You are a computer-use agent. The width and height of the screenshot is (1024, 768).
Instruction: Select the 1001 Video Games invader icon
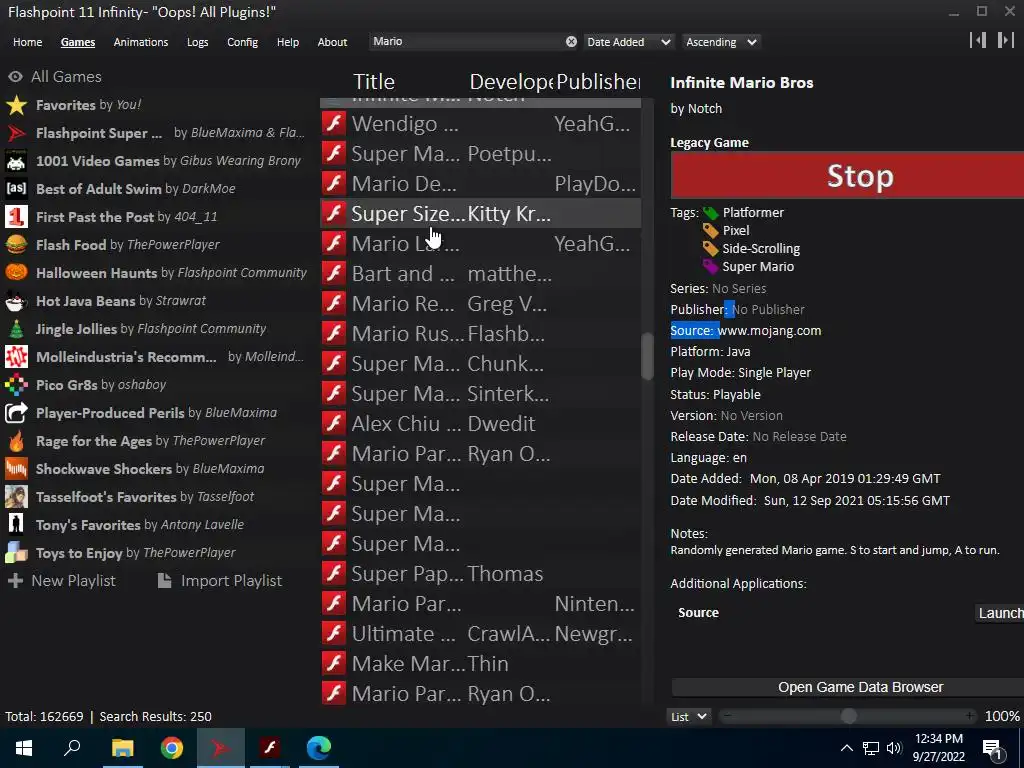click(x=16, y=161)
